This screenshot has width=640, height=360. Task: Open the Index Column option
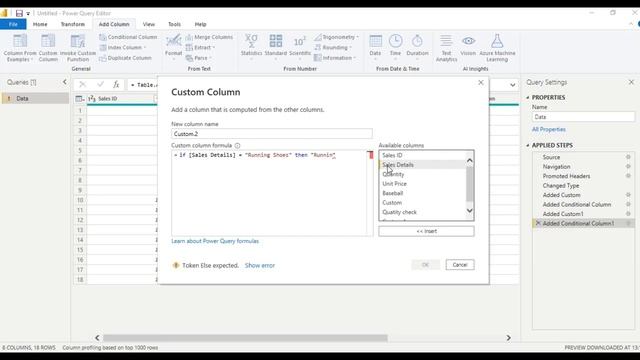[x=123, y=48]
